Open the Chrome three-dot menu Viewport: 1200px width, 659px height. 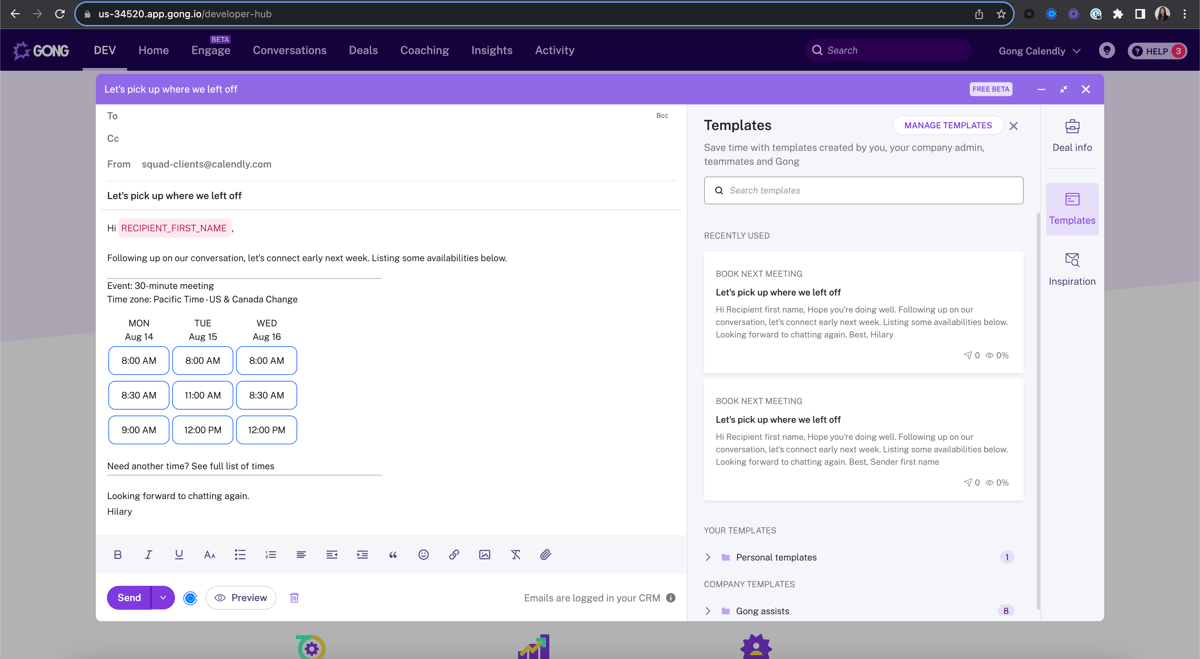pyautogui.click(x=1185, y=14)
